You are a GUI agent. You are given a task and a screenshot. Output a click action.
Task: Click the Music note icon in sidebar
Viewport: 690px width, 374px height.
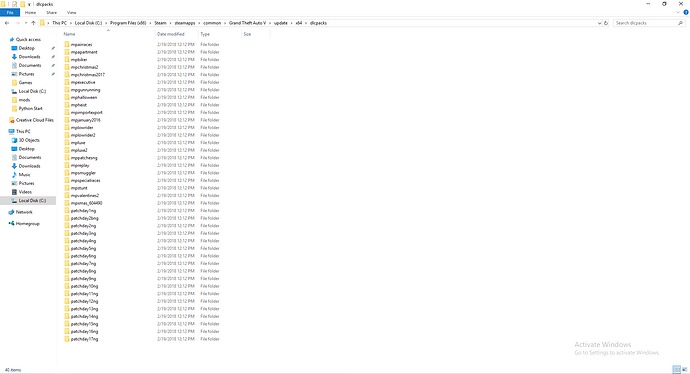(14, 175)
